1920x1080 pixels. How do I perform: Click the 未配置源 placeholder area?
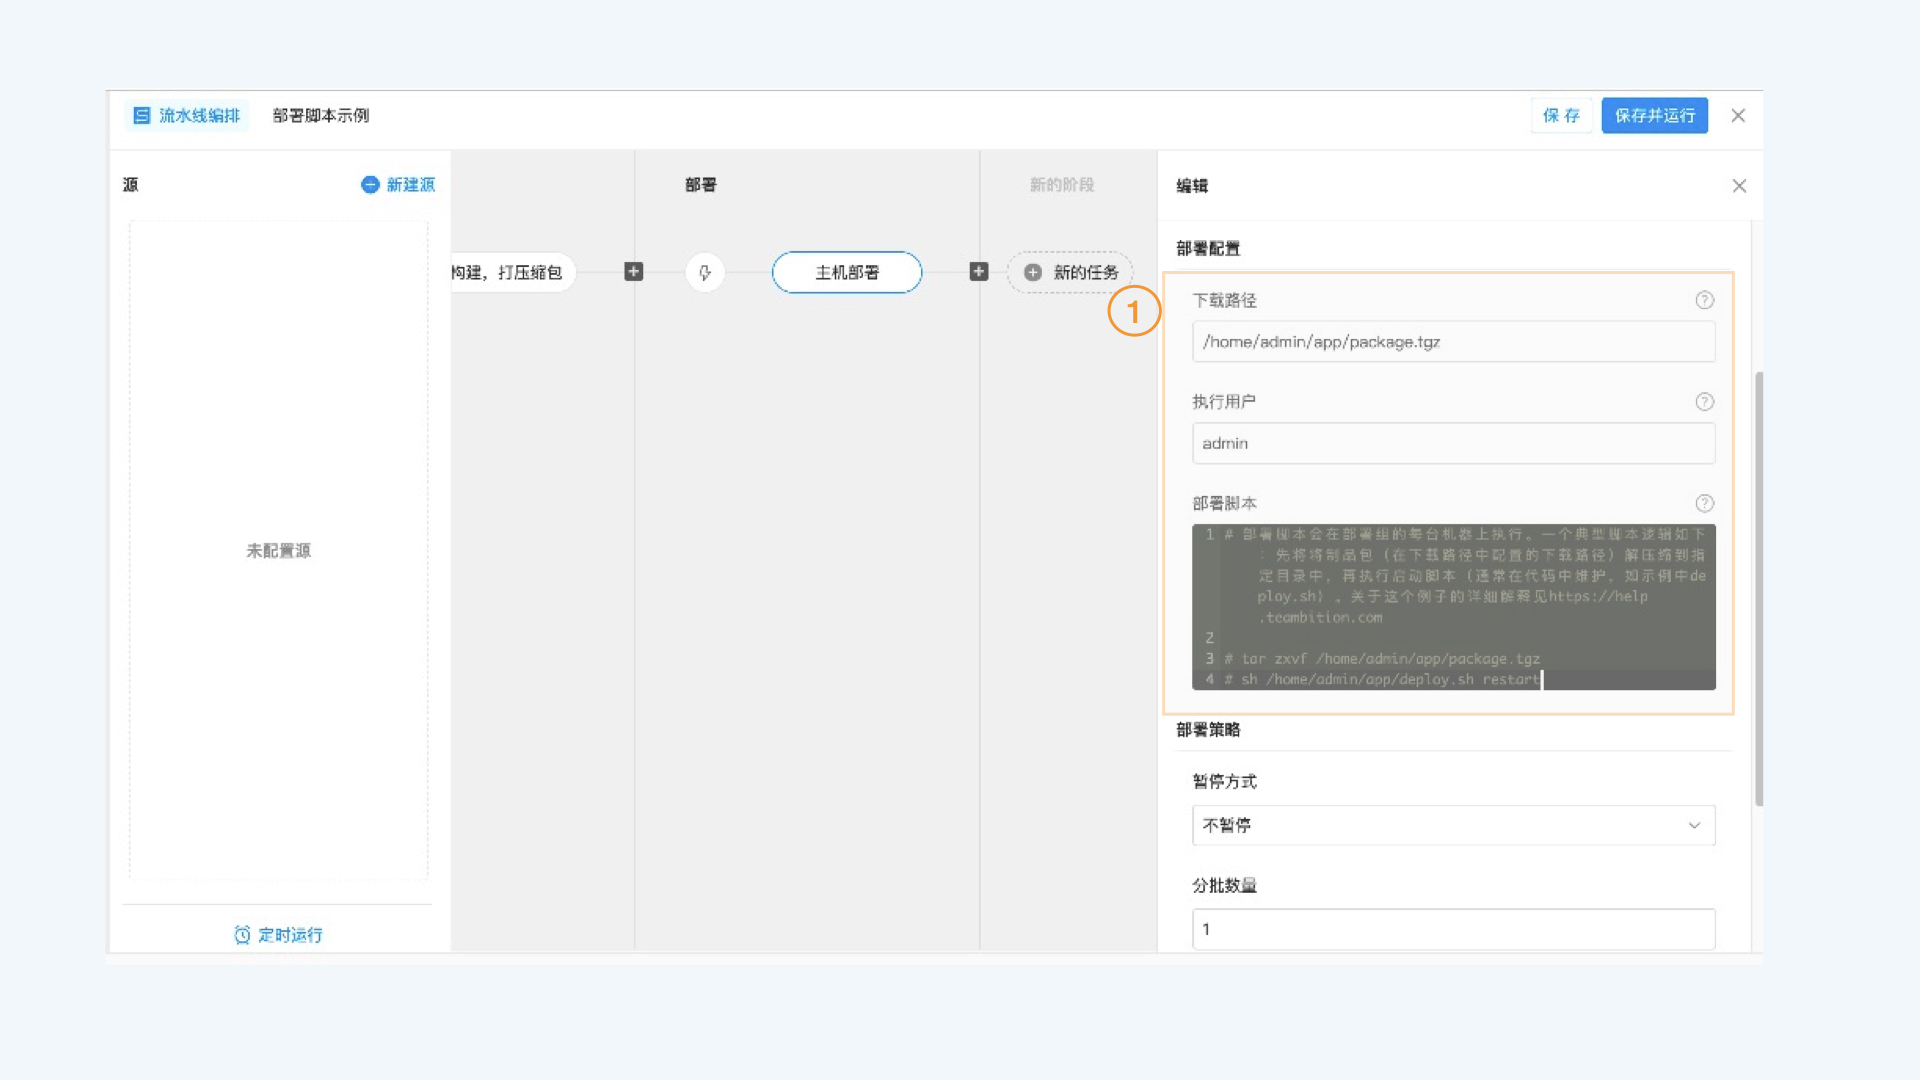point(279,551)
